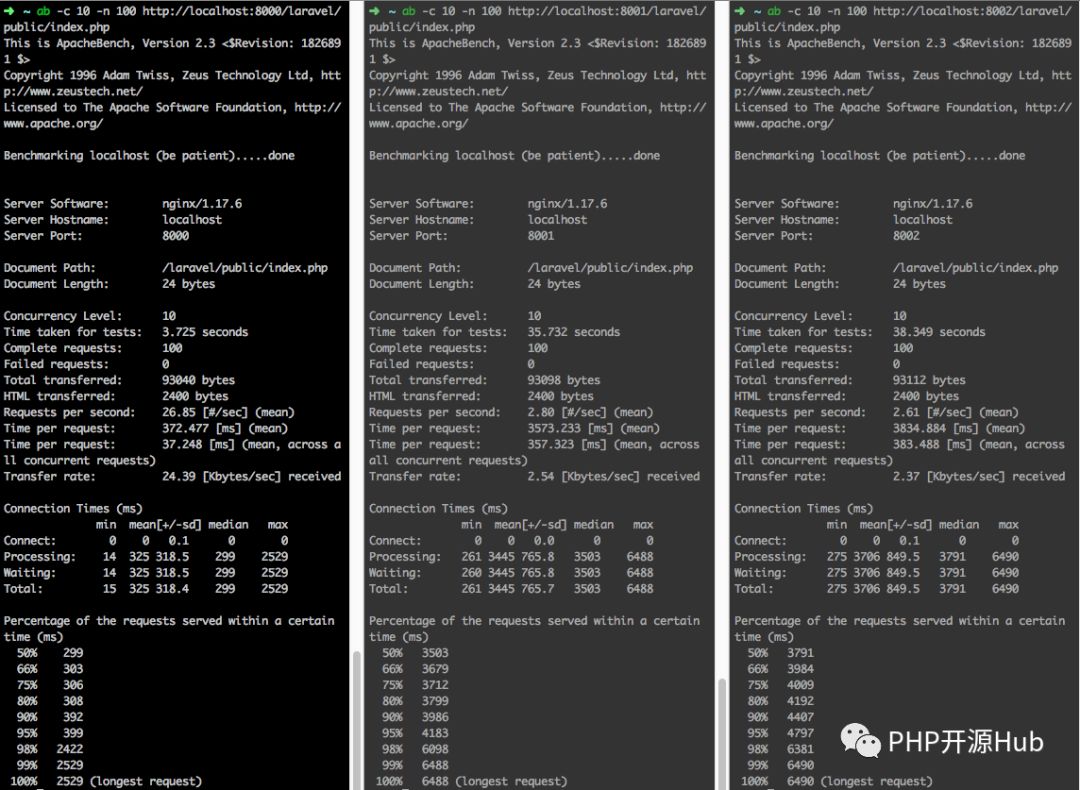Click the standard deviation "765.7" in the Total row
Screen dimensions: 1080x790
(x=538, y=589)
